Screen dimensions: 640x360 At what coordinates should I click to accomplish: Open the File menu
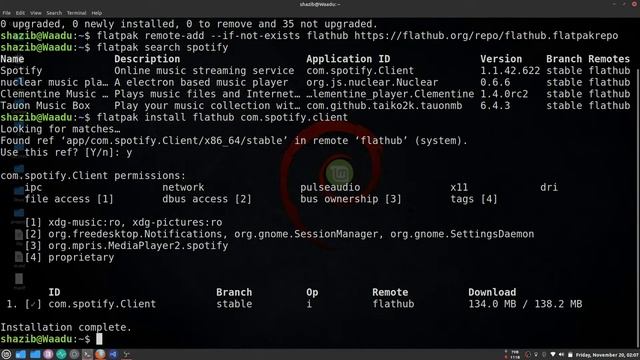pyautogui.click(x=7, y=13)
